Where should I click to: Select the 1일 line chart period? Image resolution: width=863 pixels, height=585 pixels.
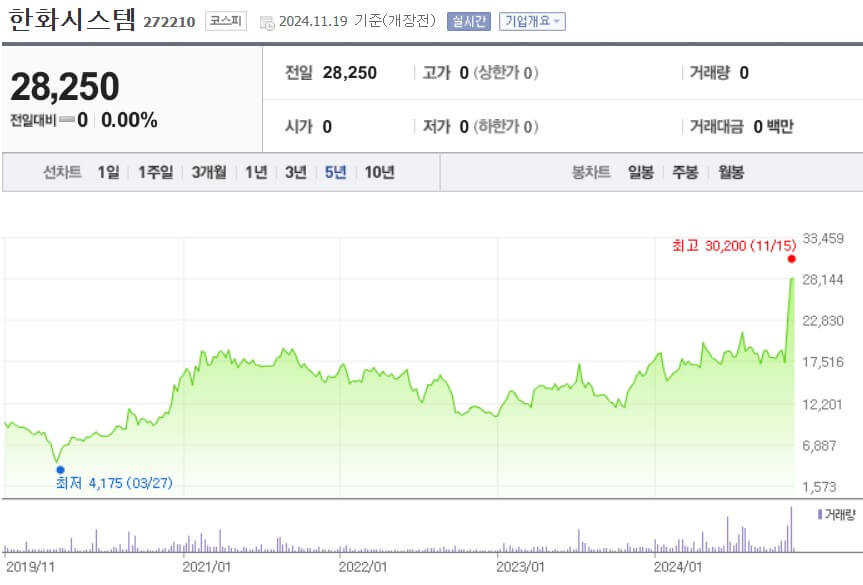pyautogui.click(x=108, y=172)
